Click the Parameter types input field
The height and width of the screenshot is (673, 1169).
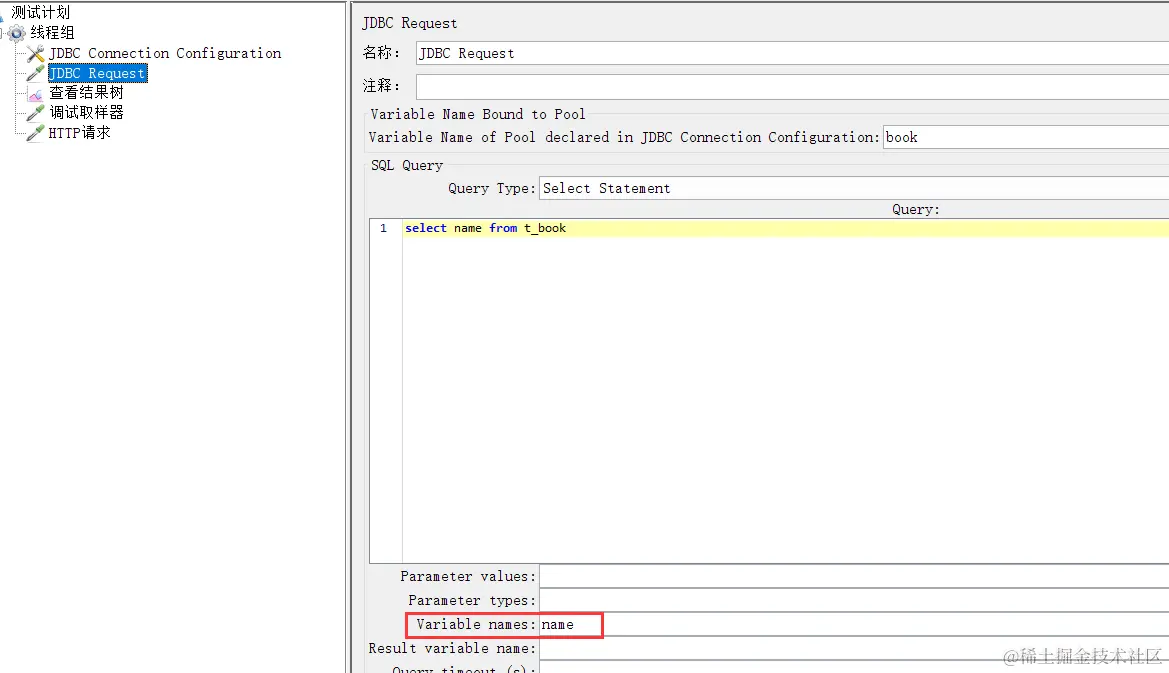tap(854, 600)
